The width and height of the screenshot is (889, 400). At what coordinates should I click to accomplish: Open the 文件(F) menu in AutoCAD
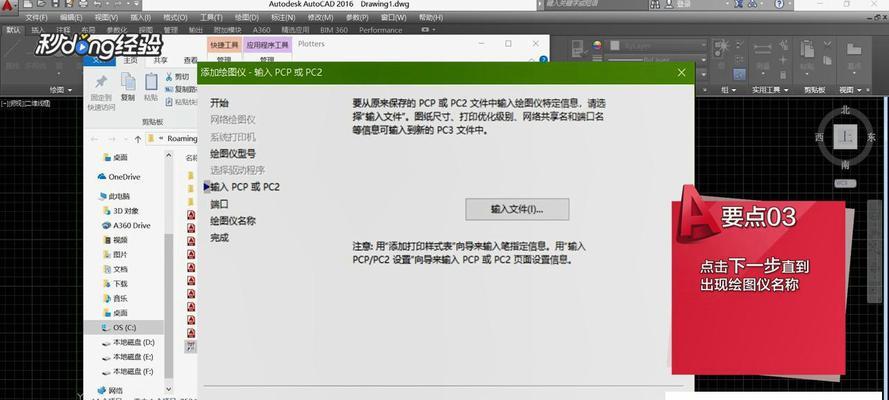tap(36, 18)
